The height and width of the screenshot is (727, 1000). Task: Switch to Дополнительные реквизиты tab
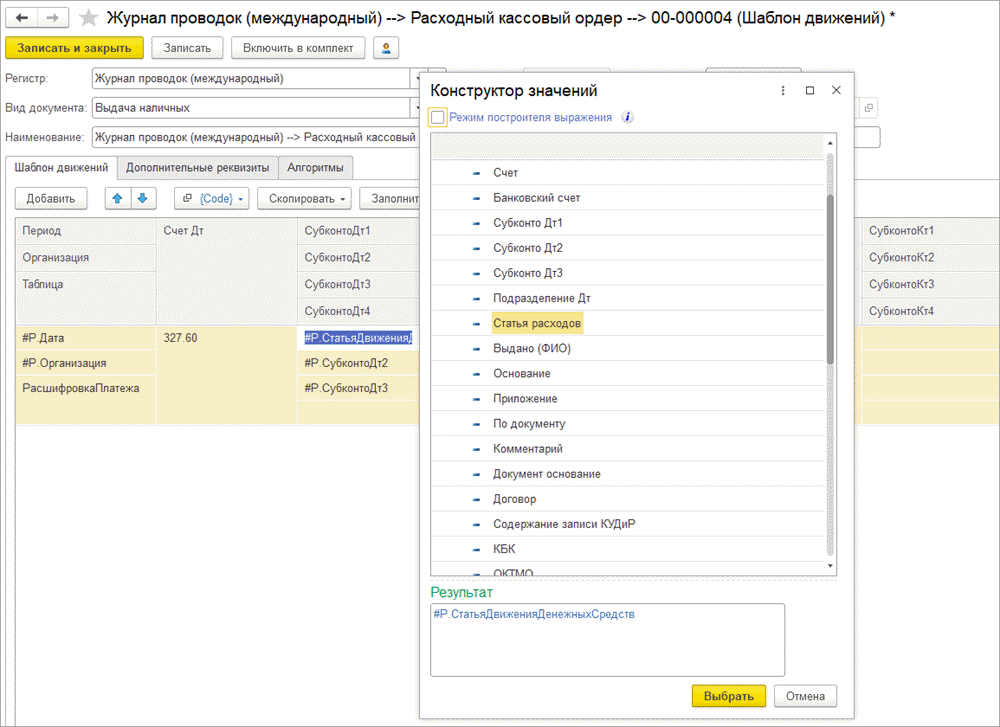tap(197, 168)
